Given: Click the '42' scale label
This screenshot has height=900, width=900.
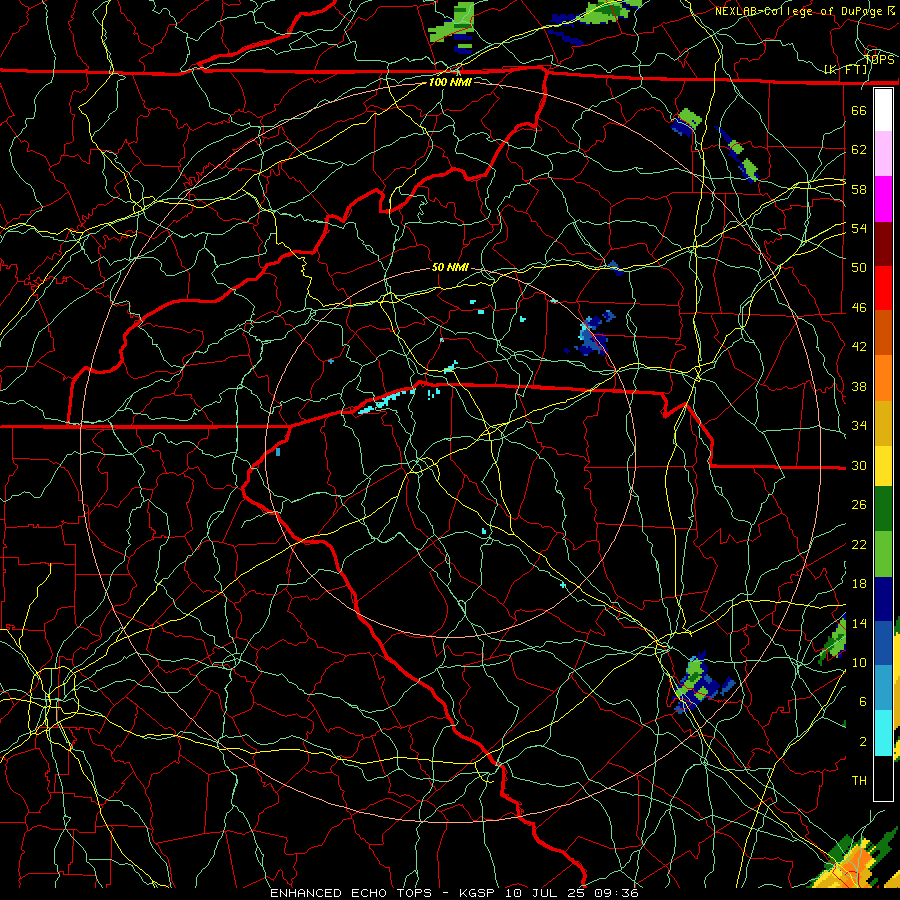Looking at the screenshot, I should [859, 347].
